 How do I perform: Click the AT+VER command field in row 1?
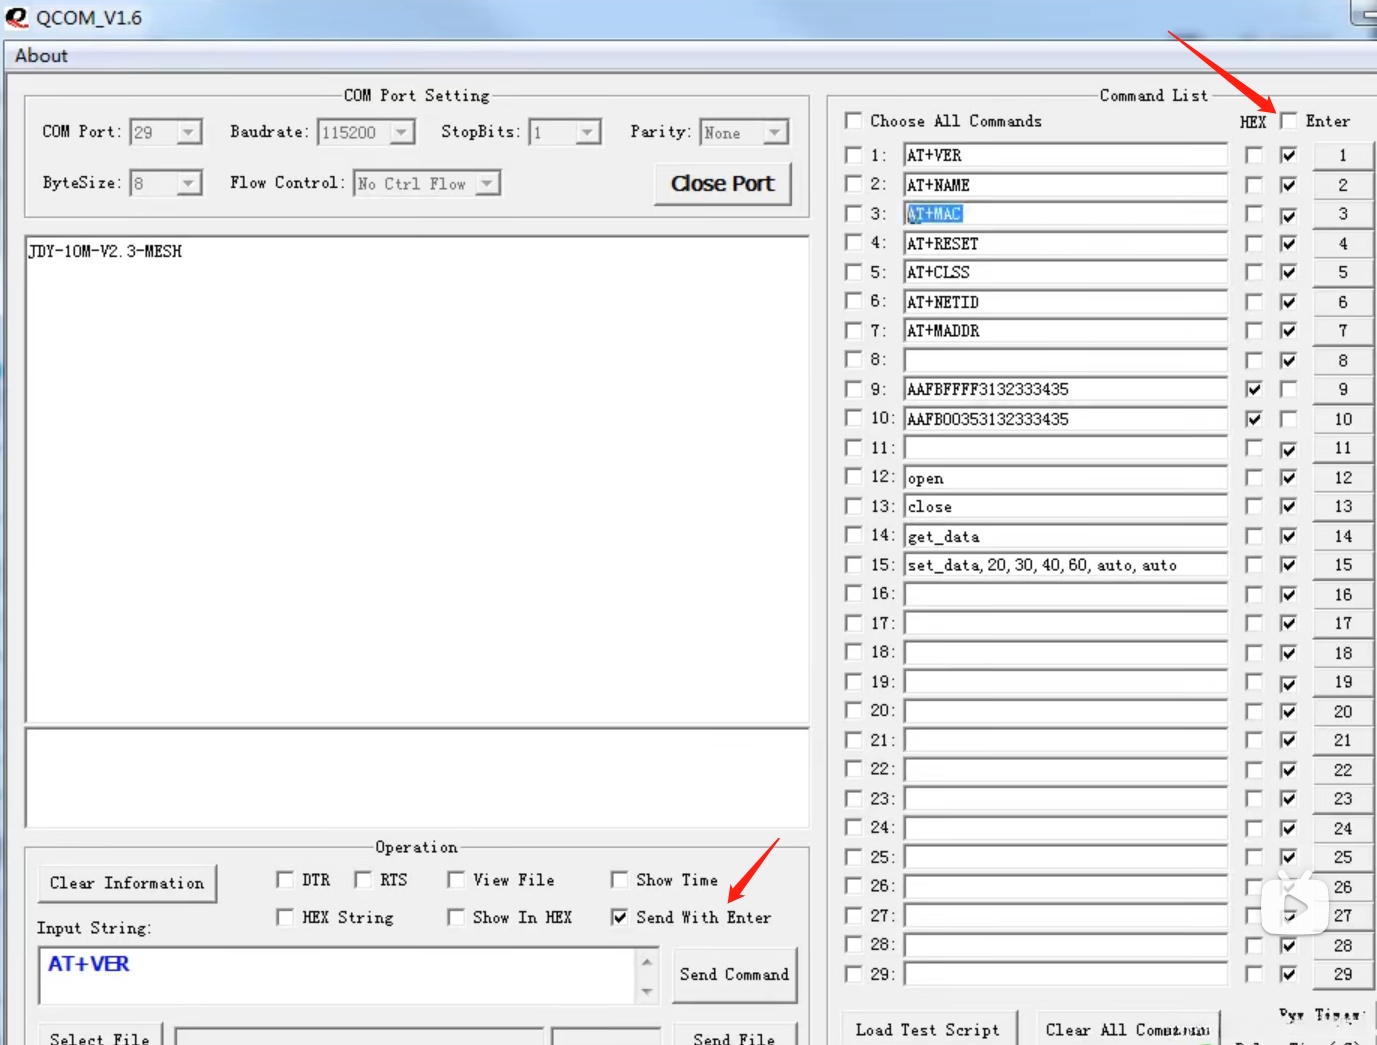[1066, 155]
